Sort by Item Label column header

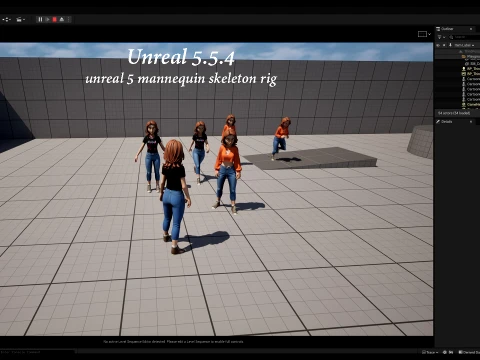pyautogui.click(x=464, y=45)
